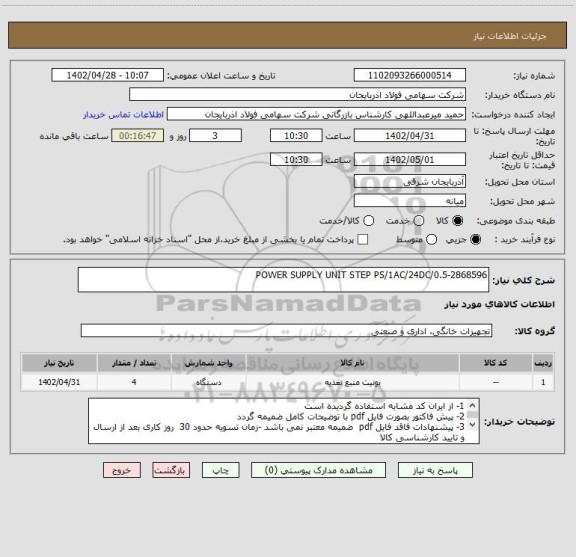Viewport: 576px width, 557px height.
Task: Click the کد کالا column header
Action: 496,363
